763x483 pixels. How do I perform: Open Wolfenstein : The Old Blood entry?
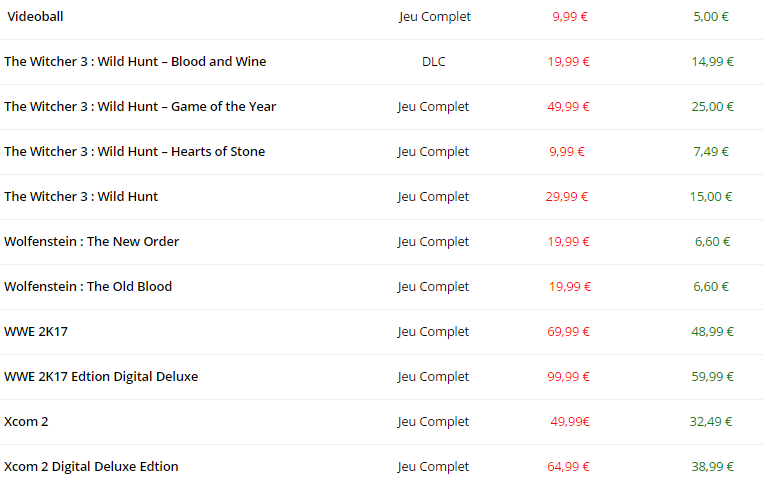88,286
